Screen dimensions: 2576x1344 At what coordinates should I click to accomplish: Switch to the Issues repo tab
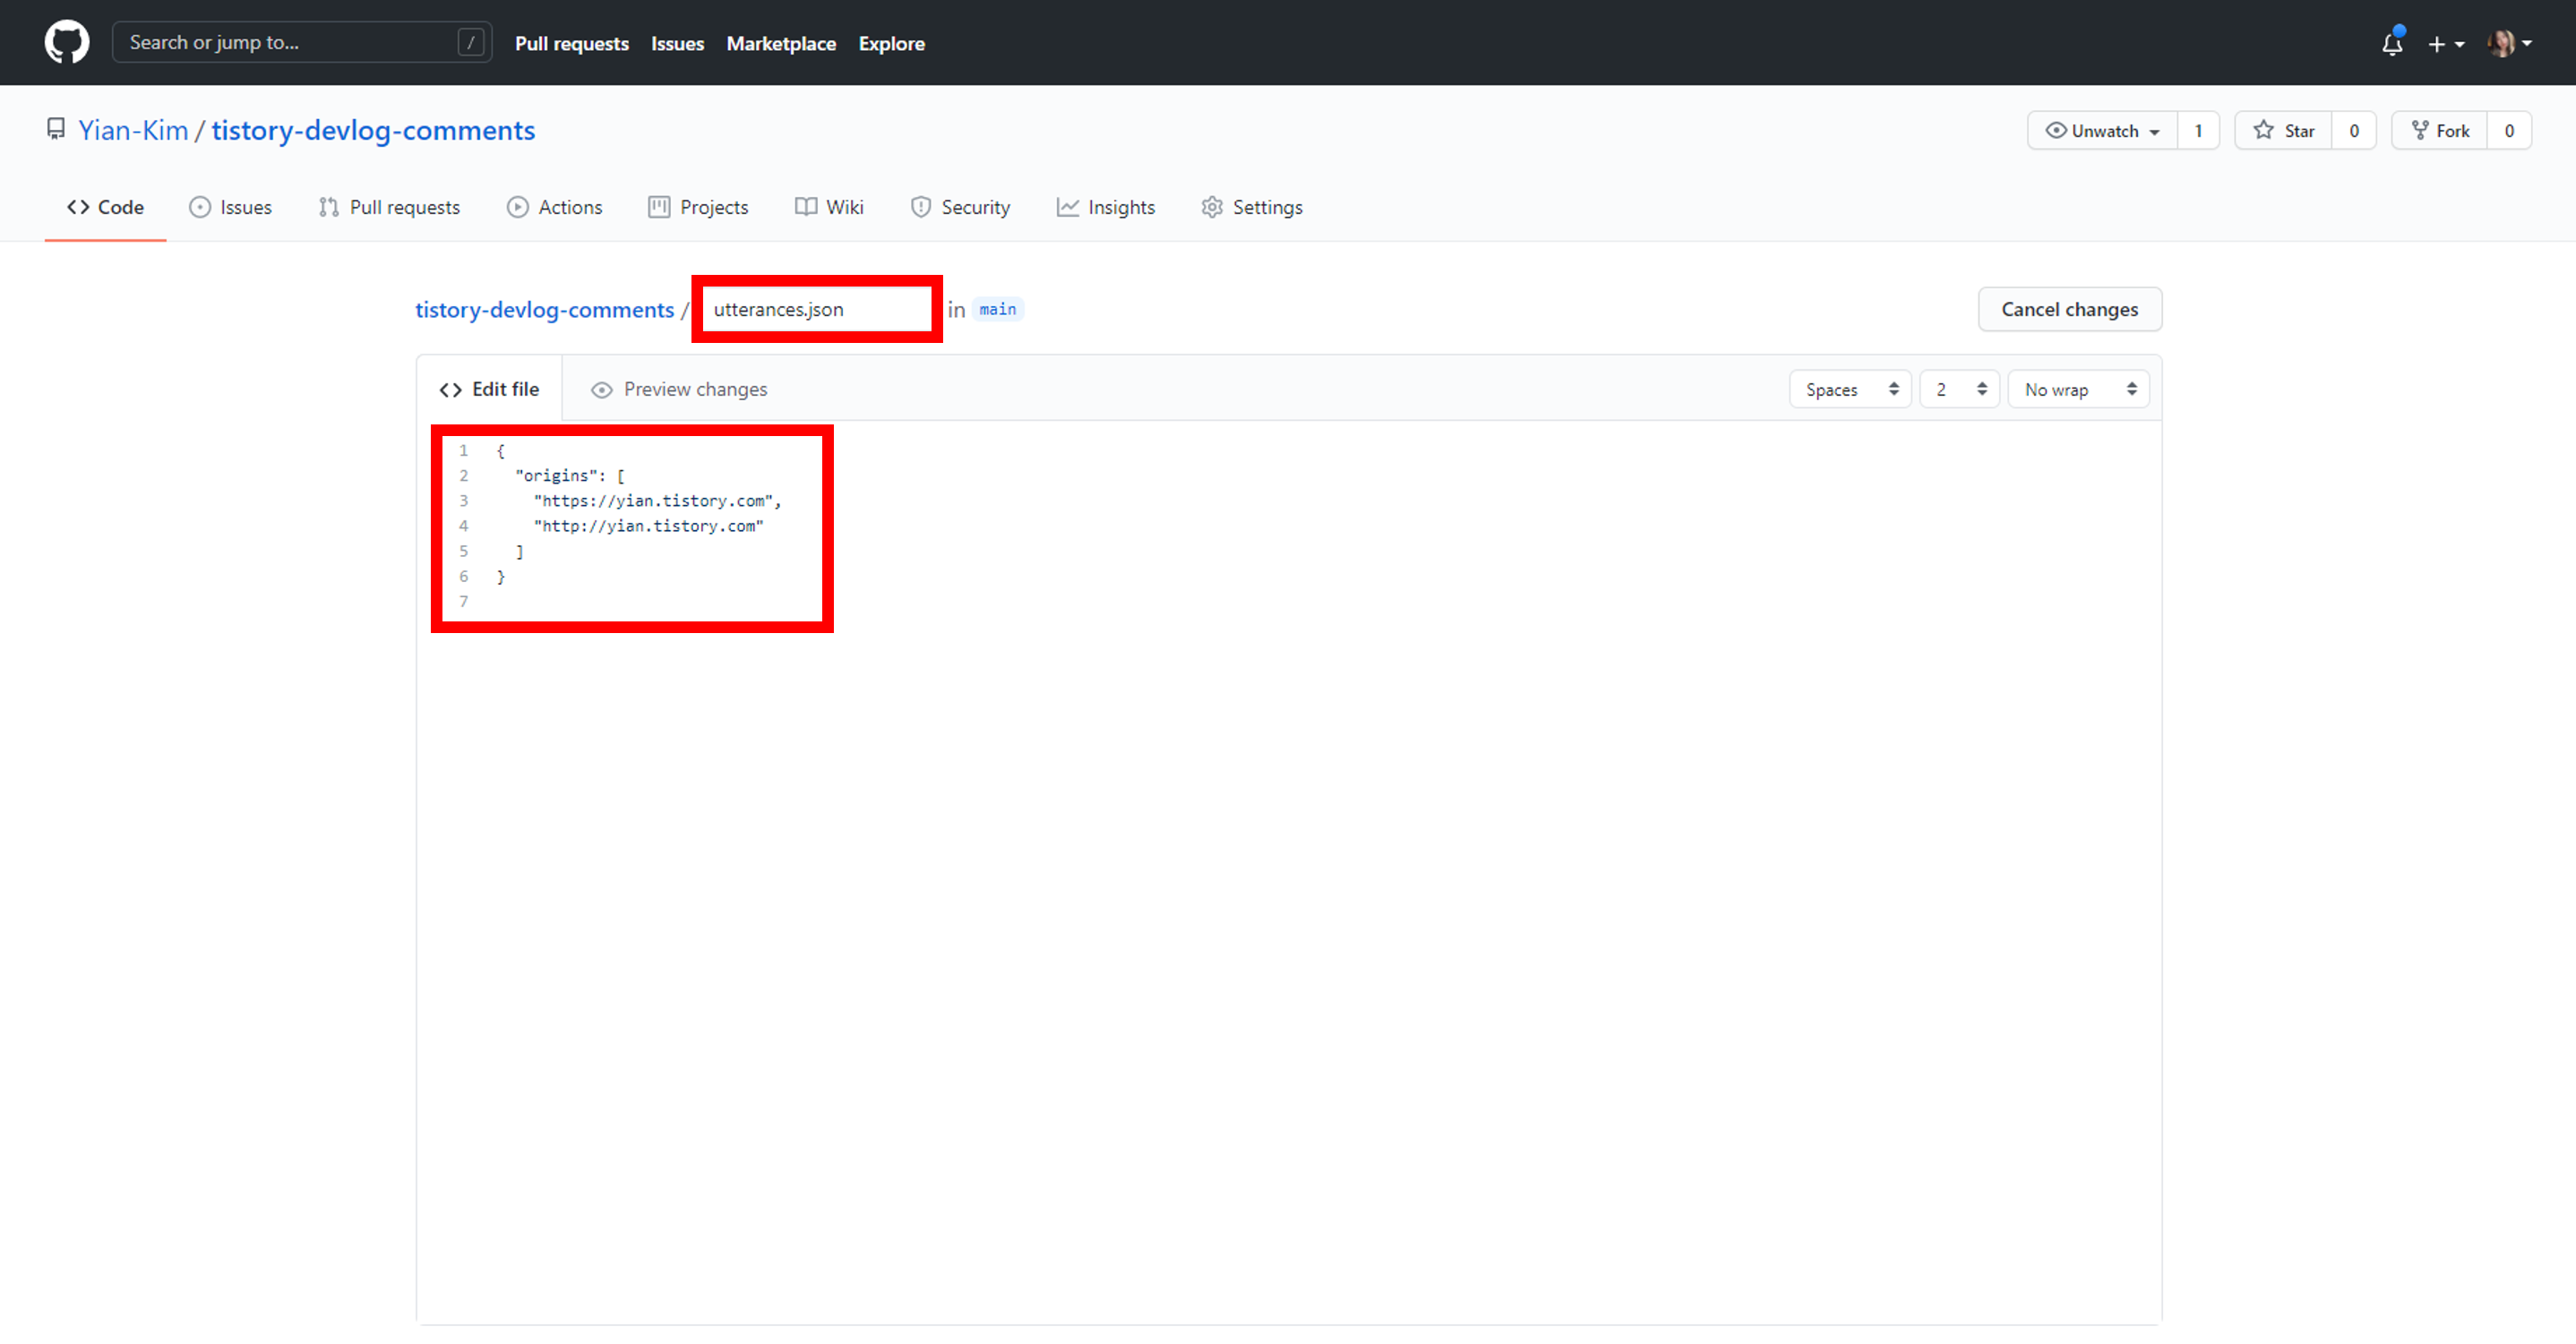click(231, 207)
